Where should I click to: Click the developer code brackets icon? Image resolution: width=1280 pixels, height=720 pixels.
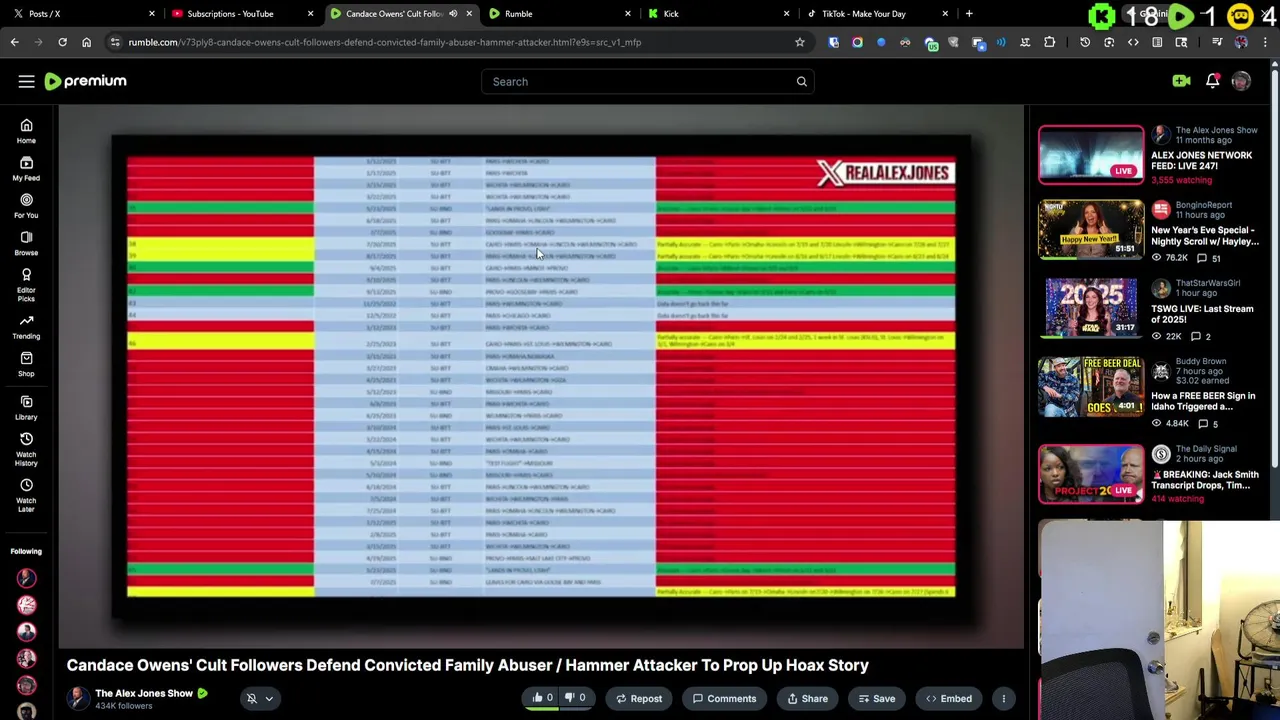pos(1133,42)
